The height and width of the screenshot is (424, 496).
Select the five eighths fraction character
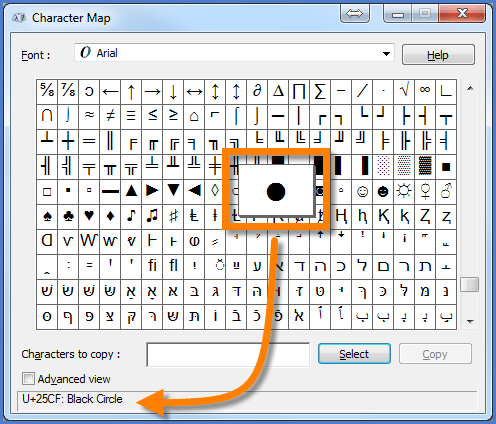click(47, 91)
